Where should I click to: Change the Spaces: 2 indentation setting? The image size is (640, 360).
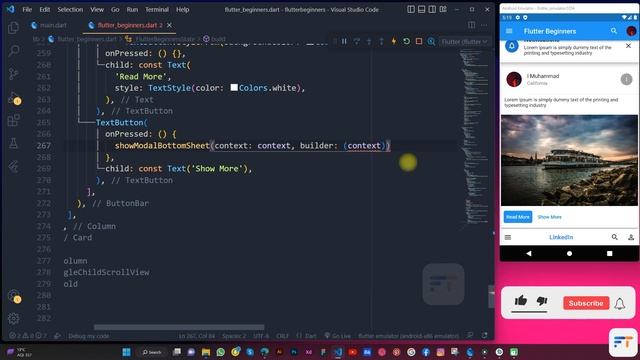(x=234, y=336)
